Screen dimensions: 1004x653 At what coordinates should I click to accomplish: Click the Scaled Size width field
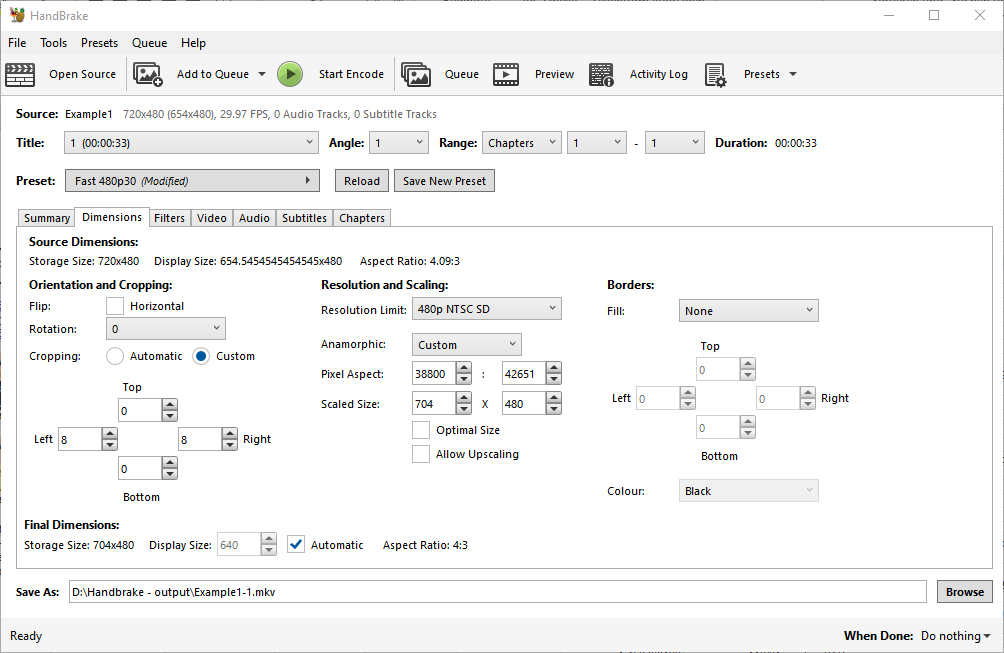434,404
